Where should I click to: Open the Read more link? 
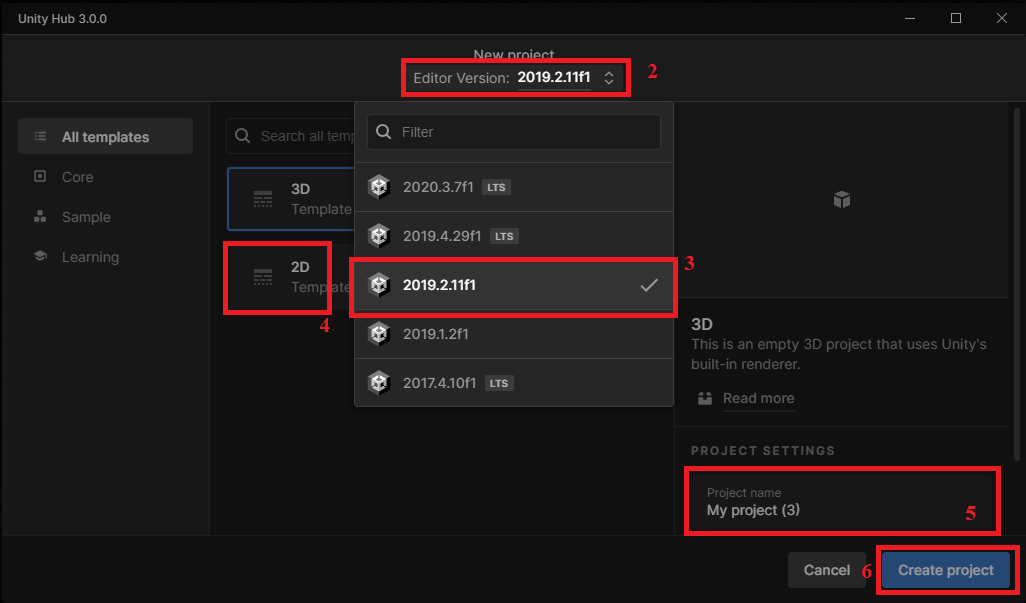coord(758,398)
